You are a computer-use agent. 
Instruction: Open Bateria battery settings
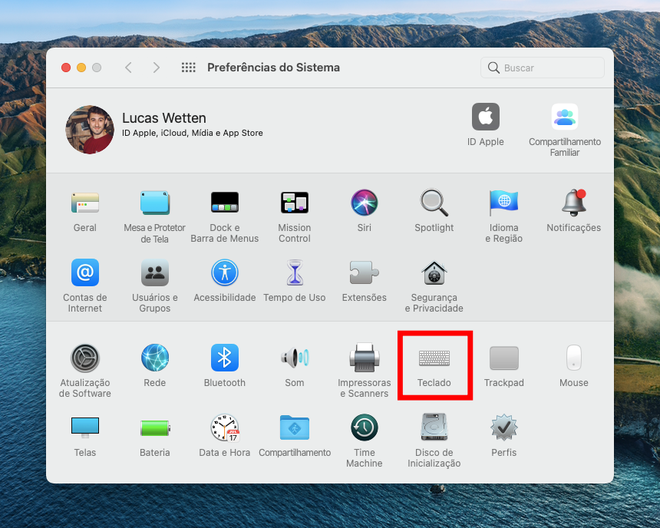click(x=154, y=428)
